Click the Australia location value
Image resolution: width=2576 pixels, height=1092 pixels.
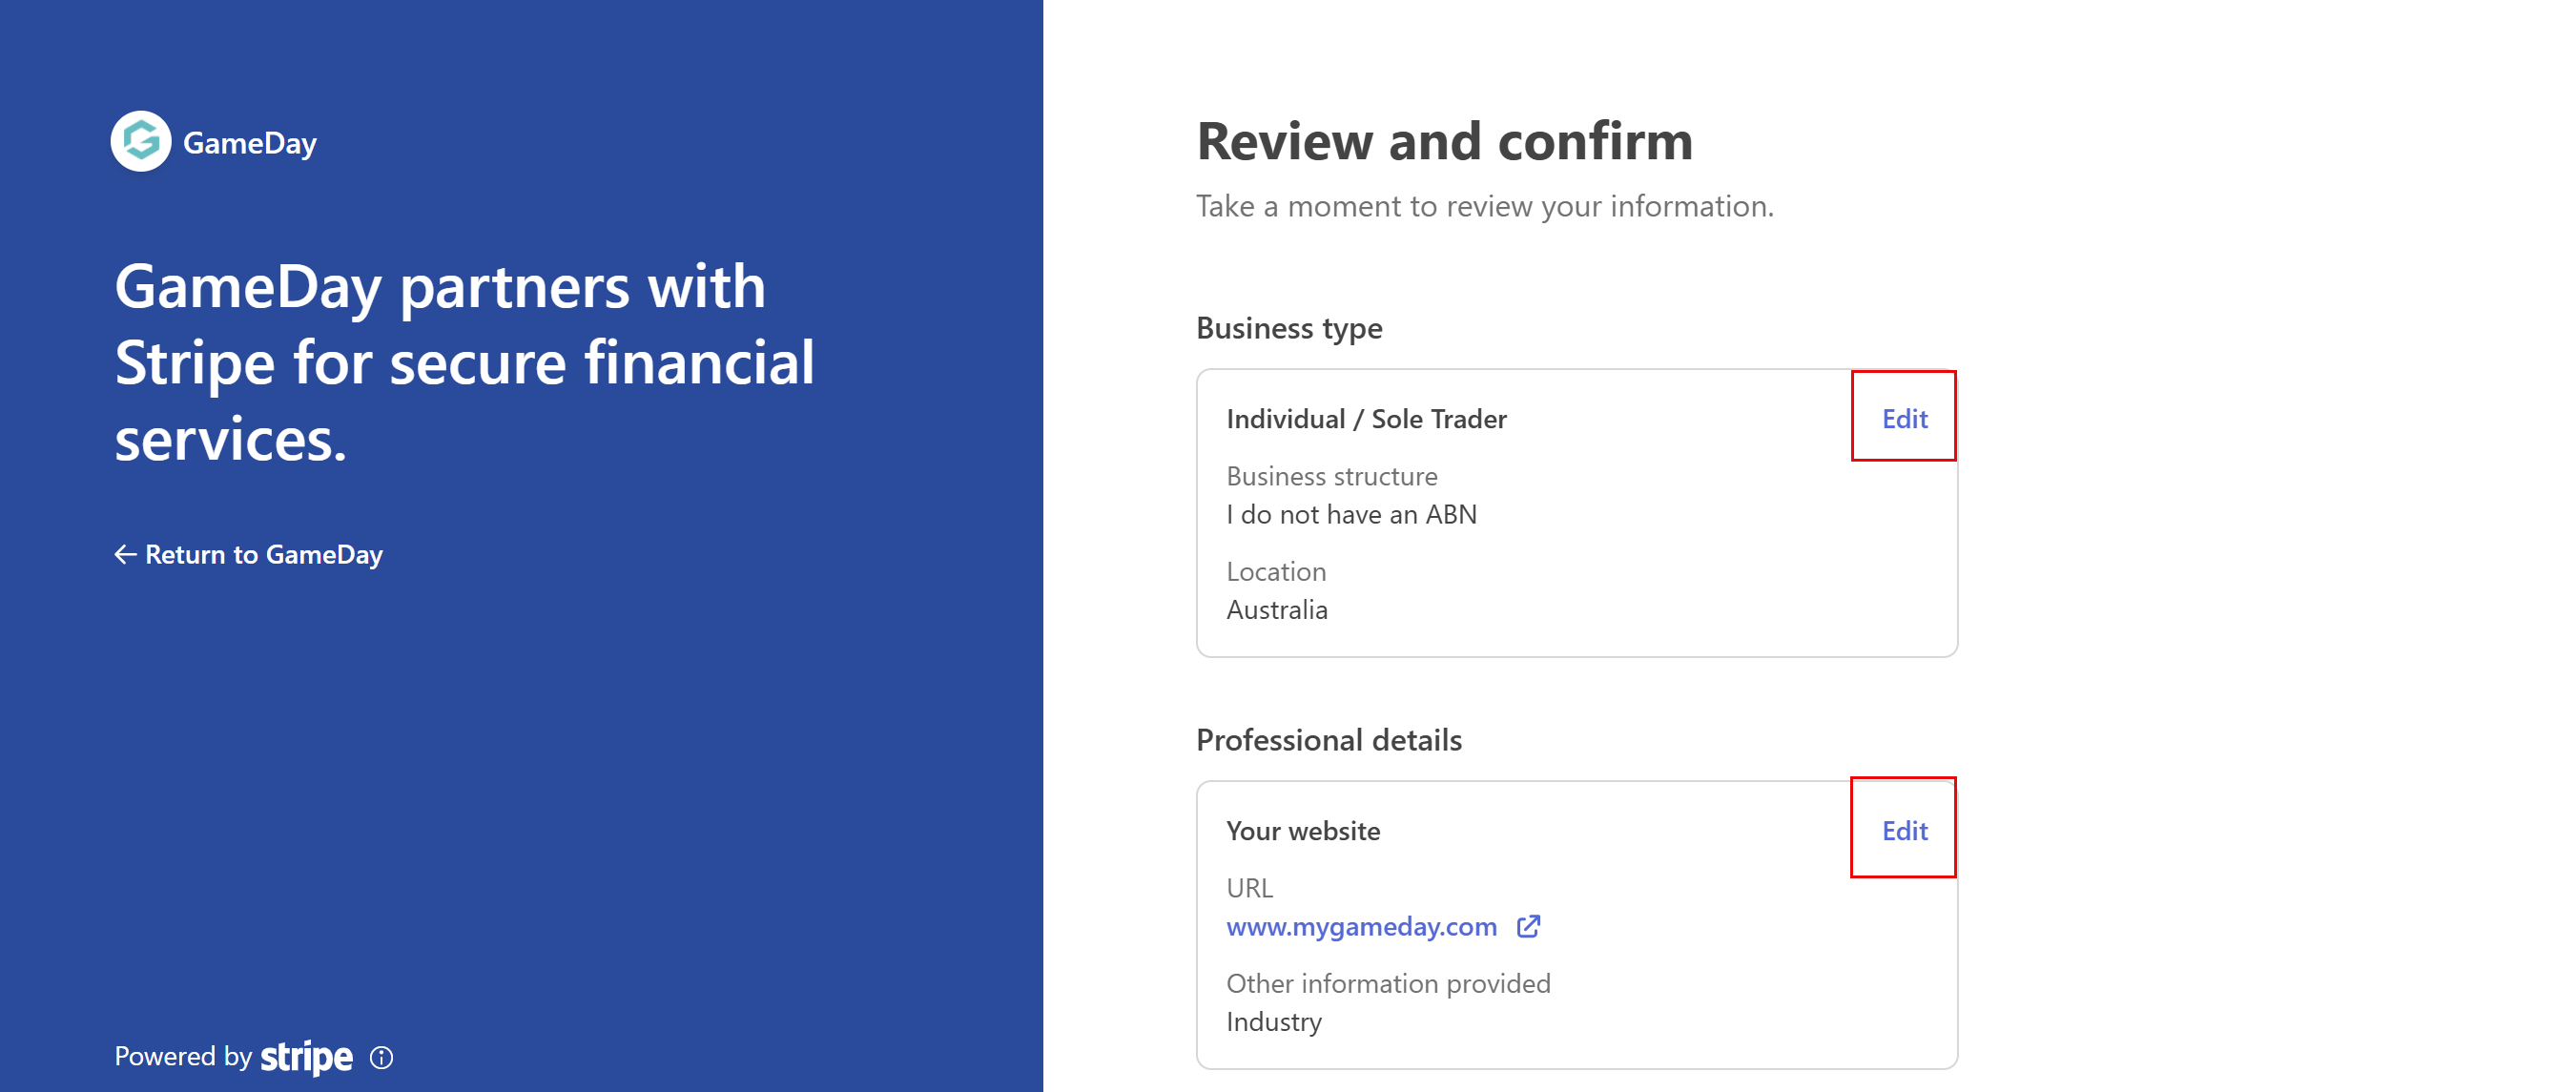tap(1276, 610)
